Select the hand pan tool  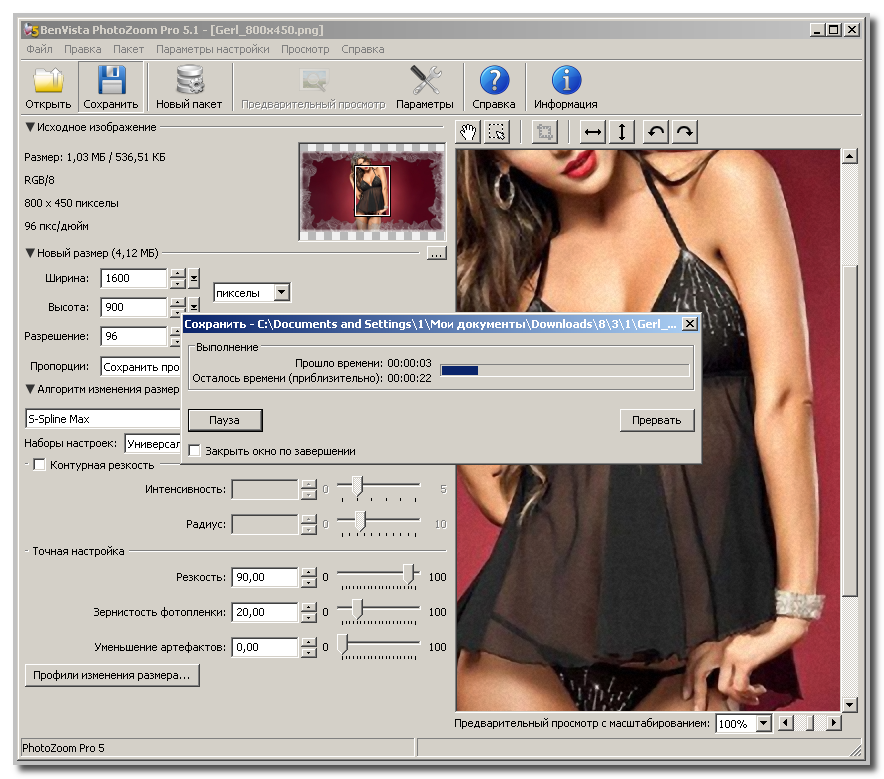coord(468,132)
